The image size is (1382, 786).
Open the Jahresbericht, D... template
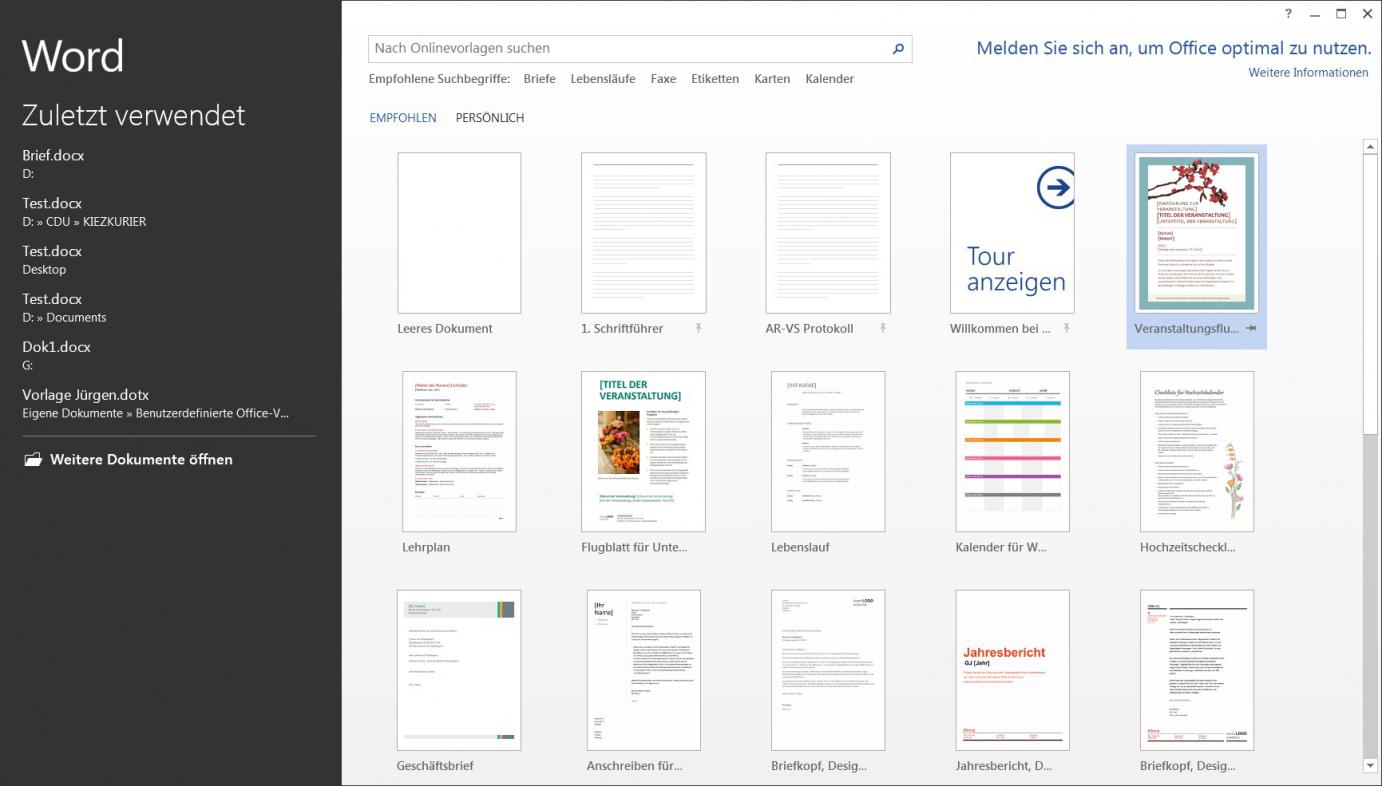point(1012,670)
